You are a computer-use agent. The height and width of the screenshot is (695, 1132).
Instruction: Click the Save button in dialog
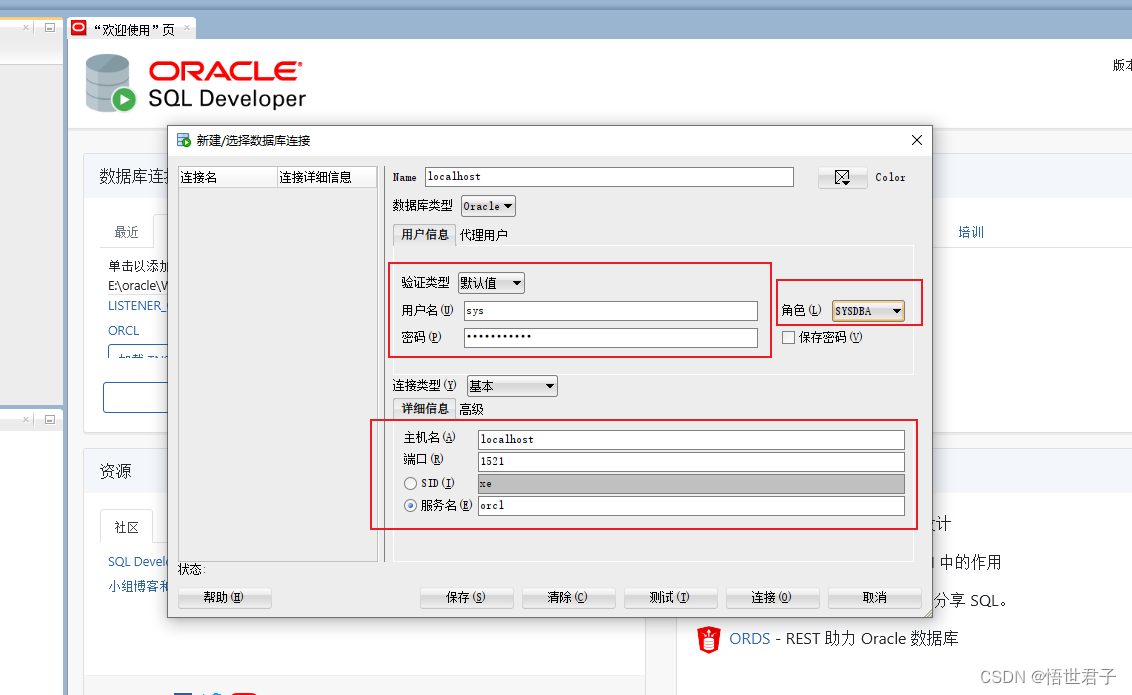pyautogui.click(x=466, y=598)
